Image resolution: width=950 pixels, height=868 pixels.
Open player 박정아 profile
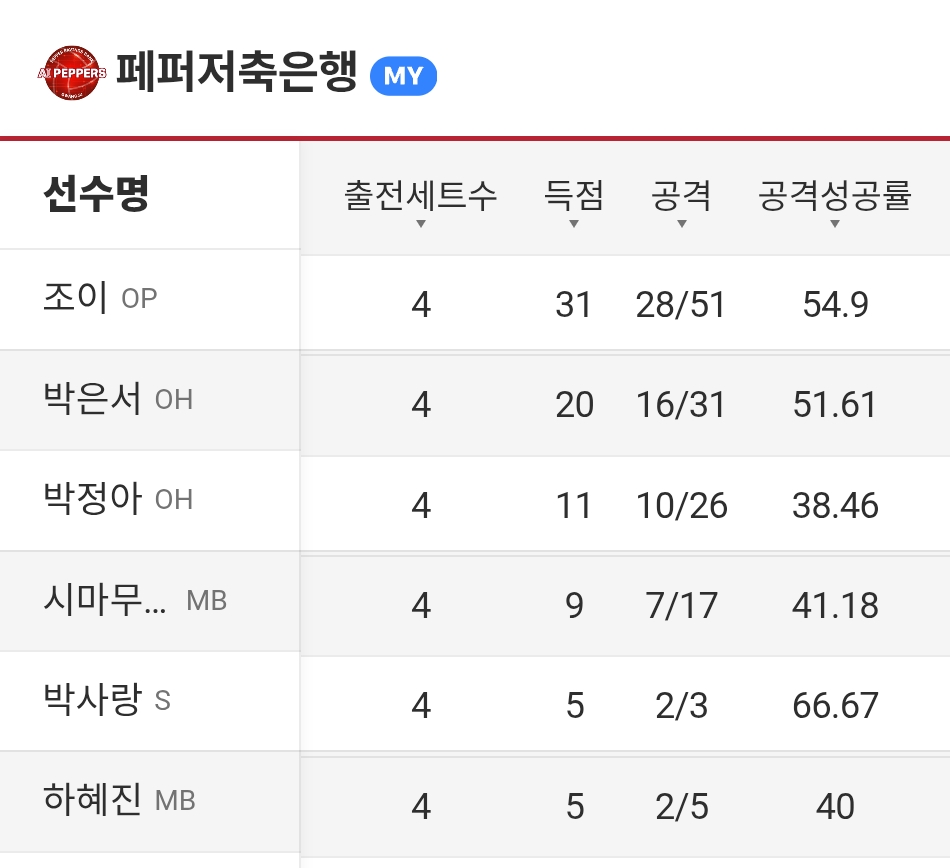click(117, 499)
